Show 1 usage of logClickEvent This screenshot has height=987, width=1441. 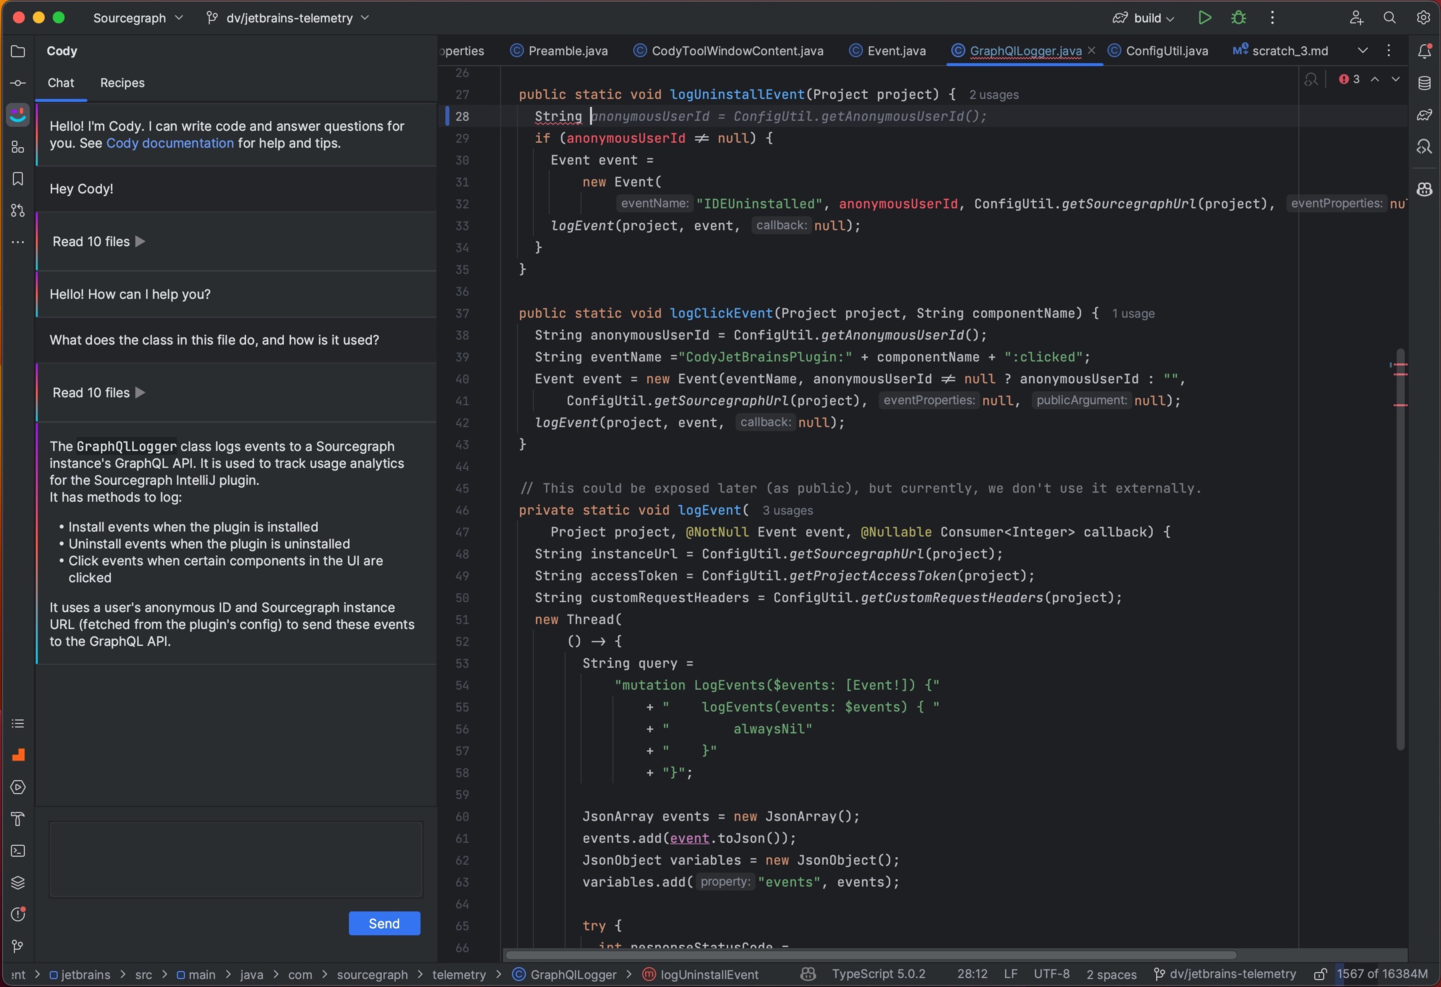point(1133,314)
